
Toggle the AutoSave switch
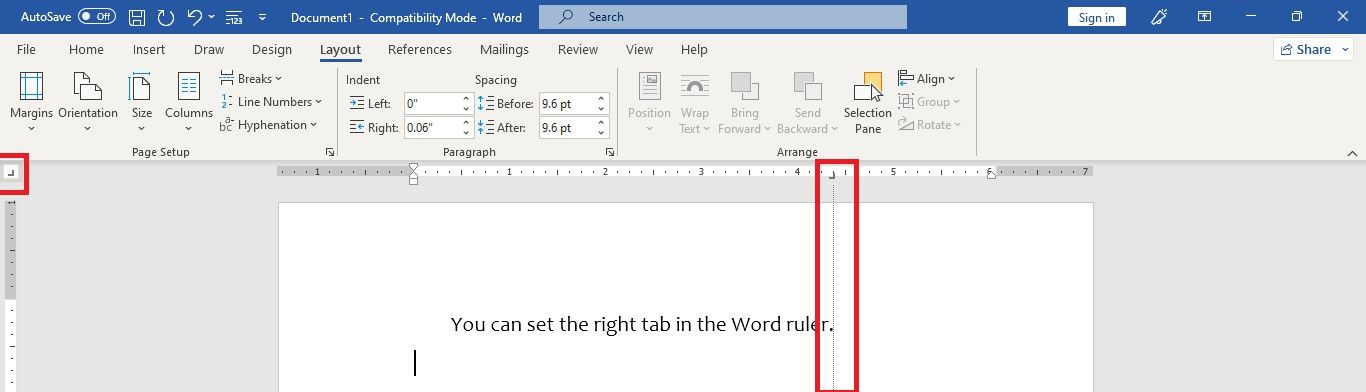pos(97,17)
